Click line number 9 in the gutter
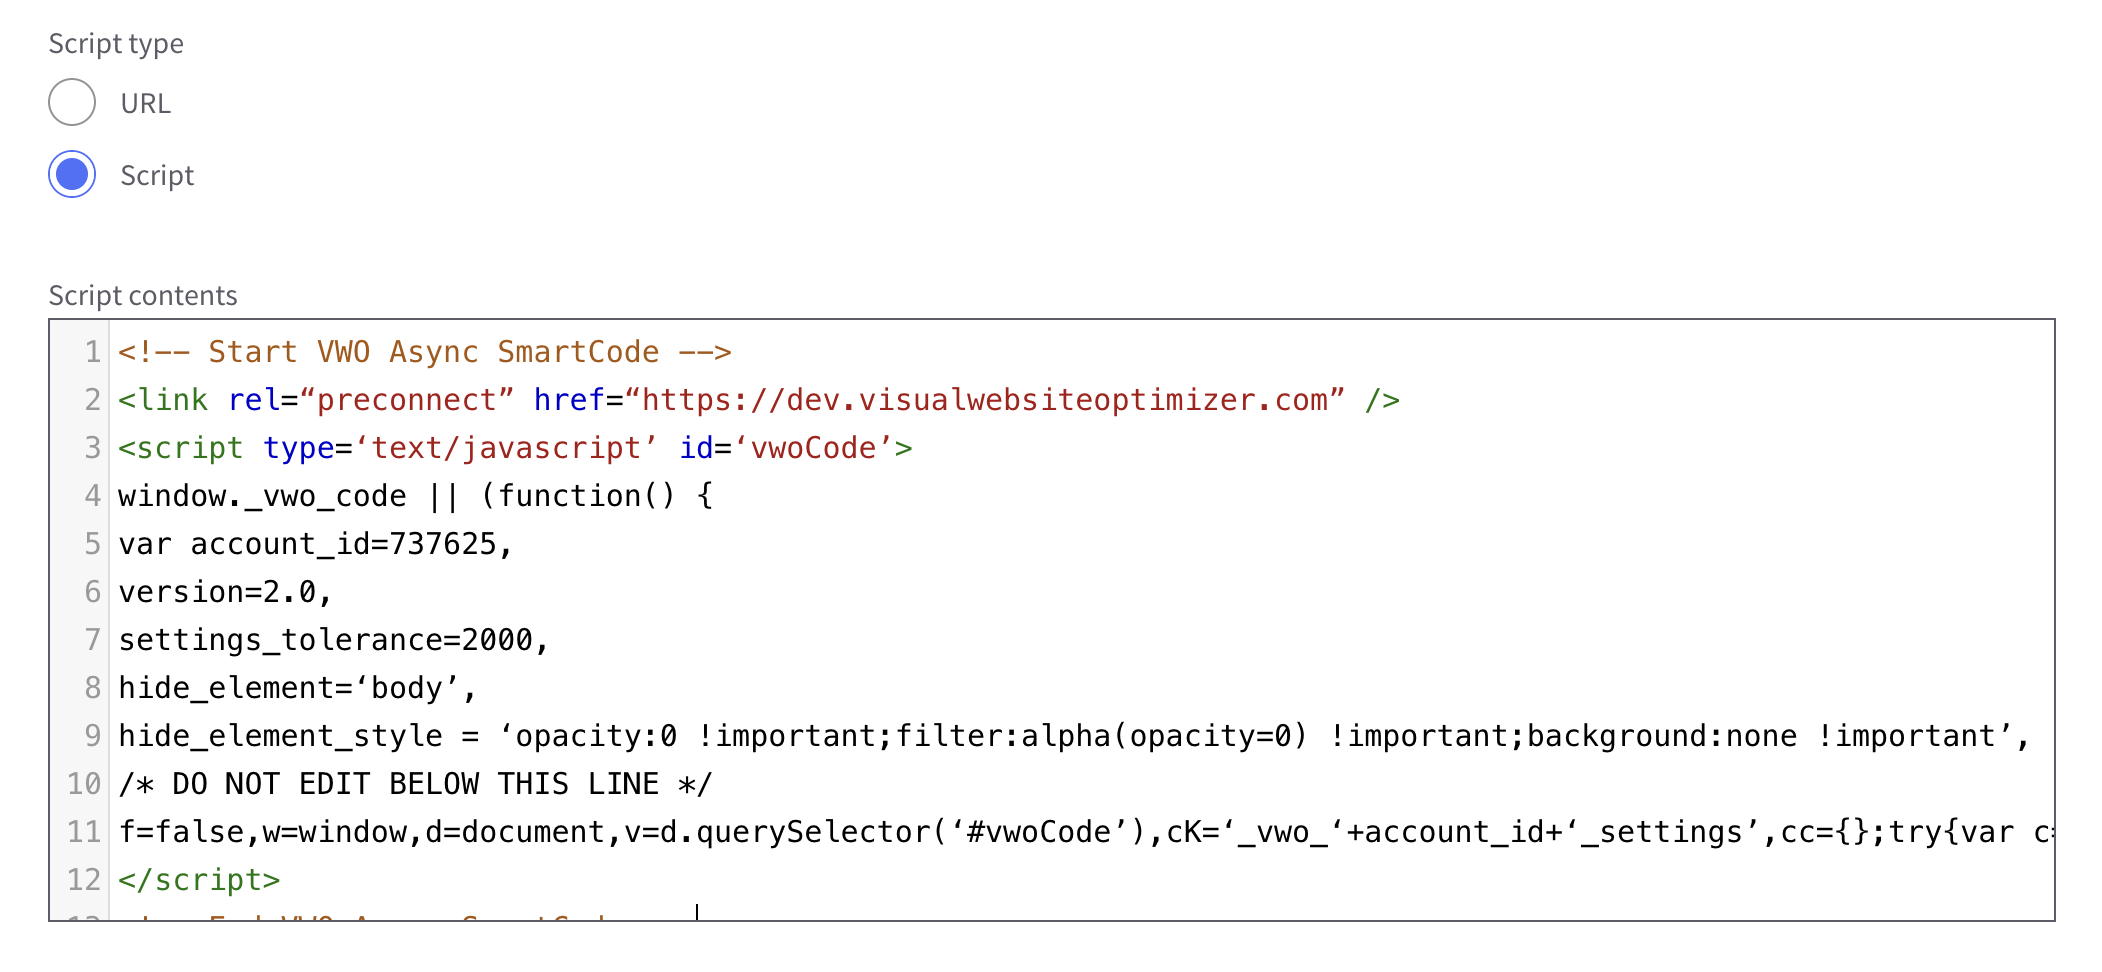 coord(92,736)
